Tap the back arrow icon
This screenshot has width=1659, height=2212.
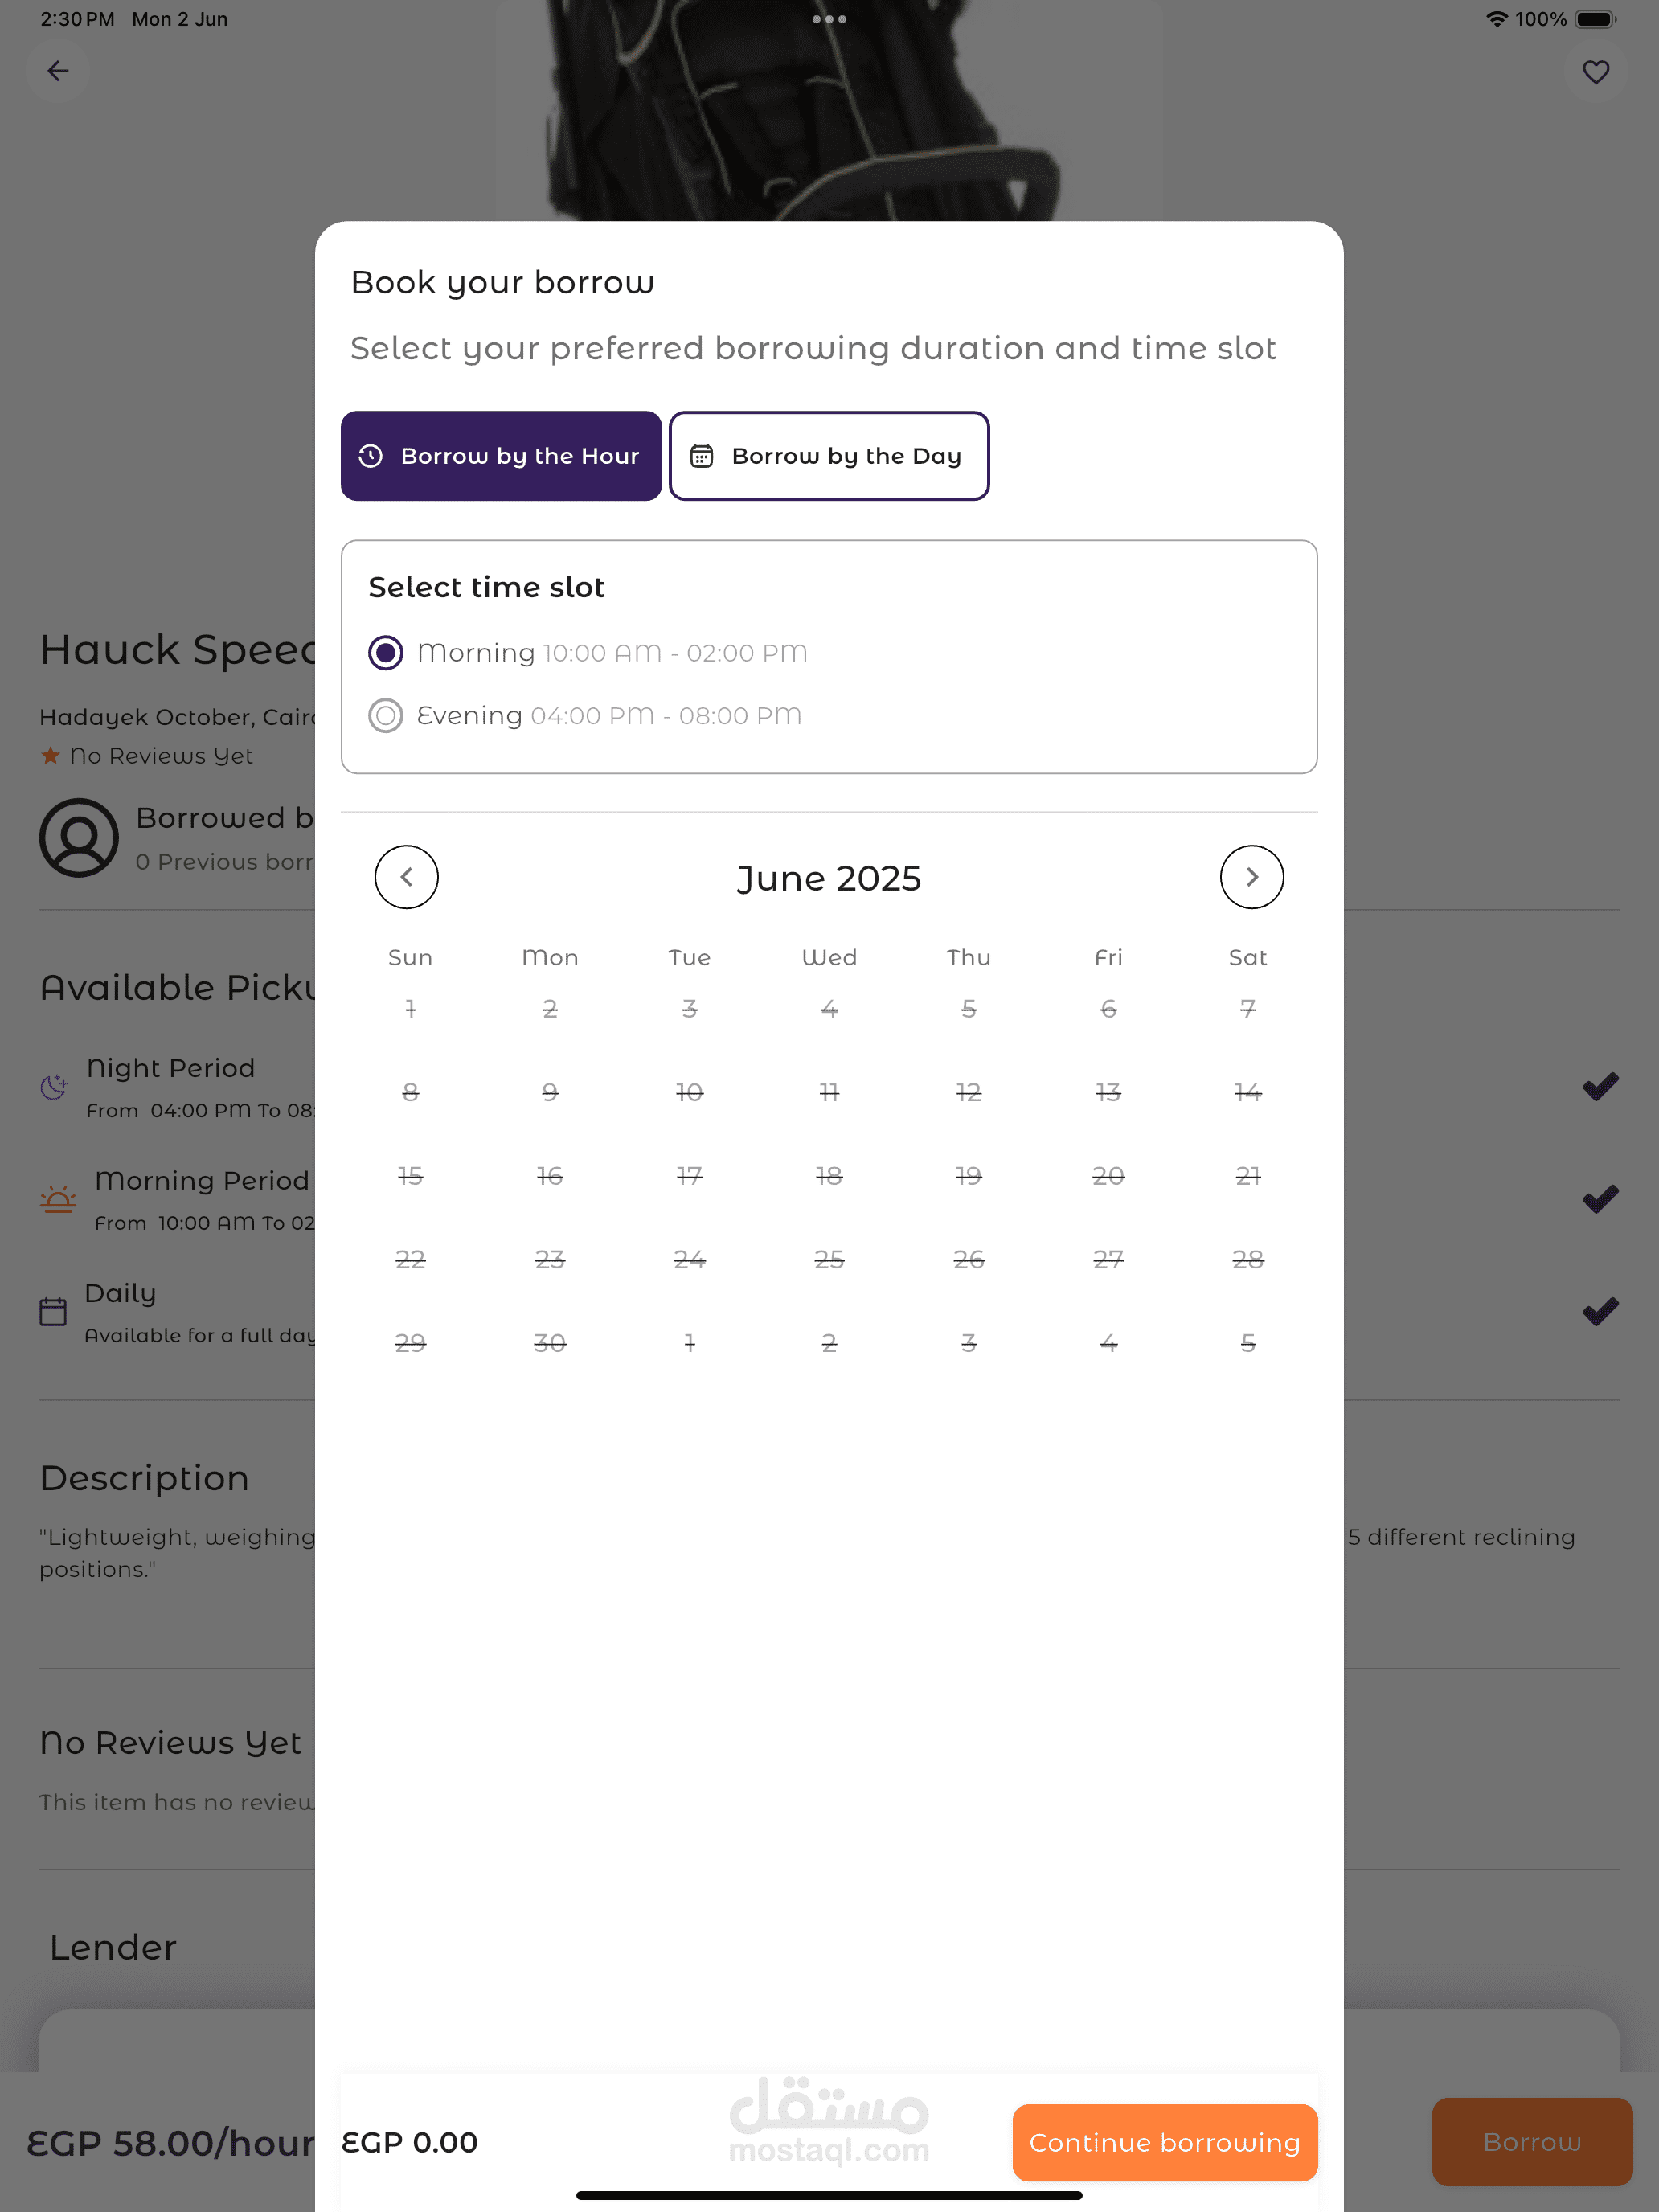58,71
